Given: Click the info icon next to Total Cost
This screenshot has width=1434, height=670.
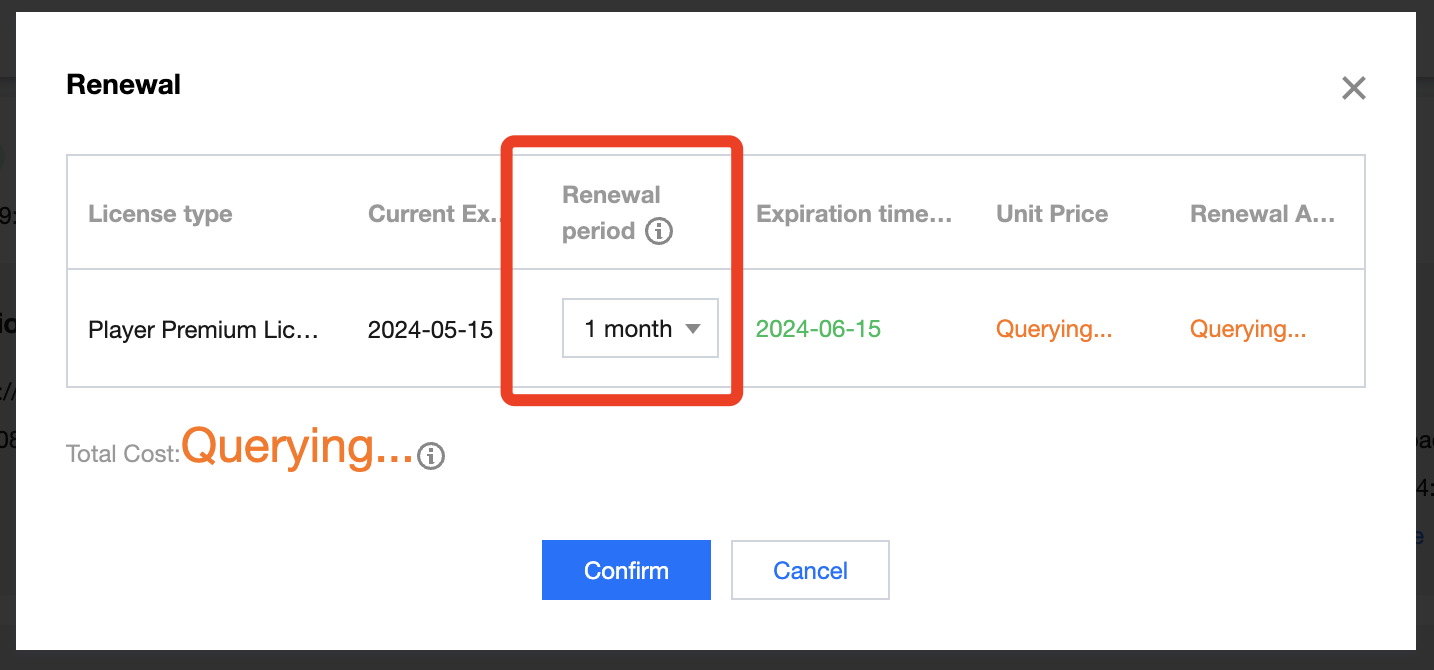Looking at the screenshot, I should [431, 456].
